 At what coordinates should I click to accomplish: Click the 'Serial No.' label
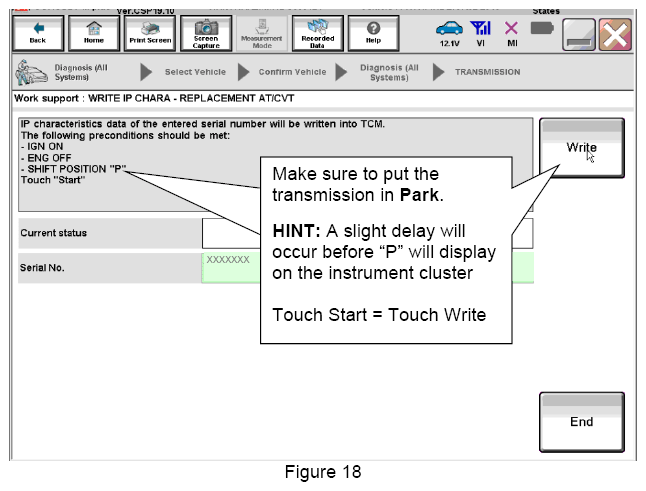point(42,268)
